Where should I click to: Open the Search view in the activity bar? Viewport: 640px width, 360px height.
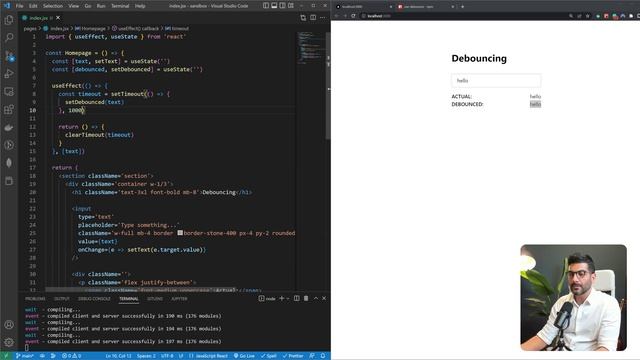pyautogui.click(x=9, y=38)
